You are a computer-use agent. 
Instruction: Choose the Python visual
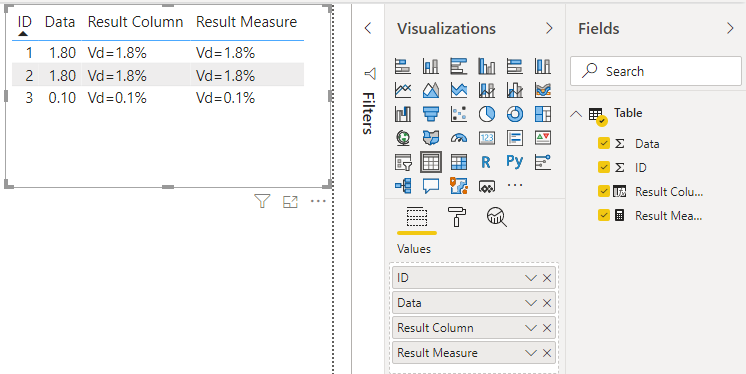click(x=515, y=162)
